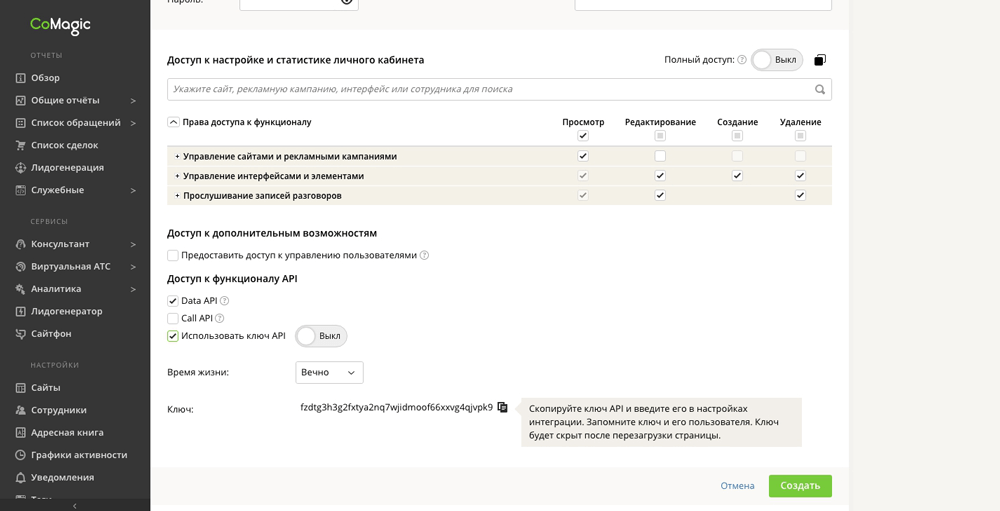1000x511 pixels.
Task: Click the copy permissions icon near full access
Action: [820, 60]
